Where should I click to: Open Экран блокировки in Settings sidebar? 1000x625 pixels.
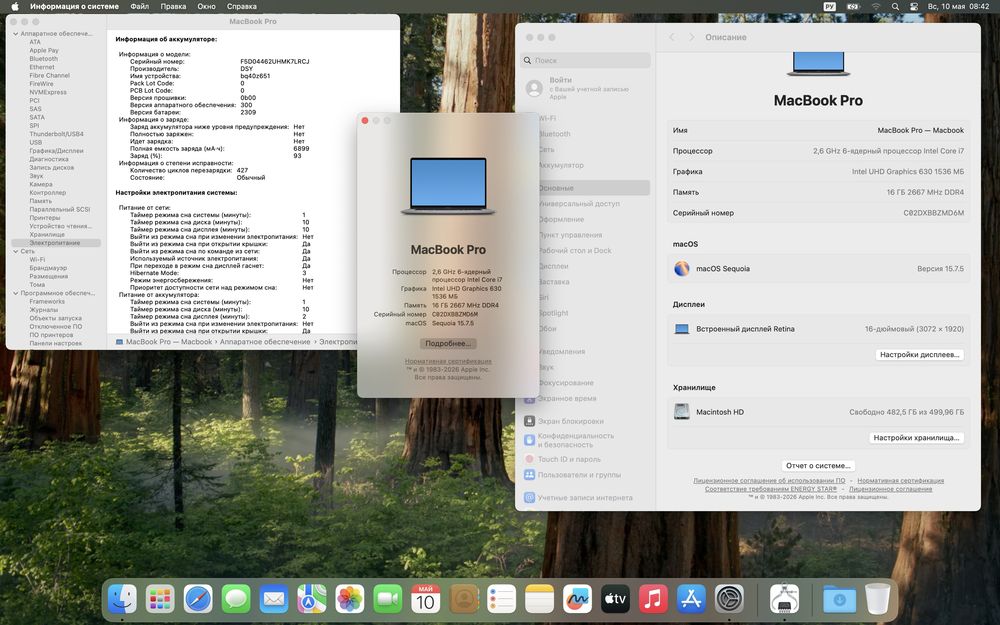[564, 421]
